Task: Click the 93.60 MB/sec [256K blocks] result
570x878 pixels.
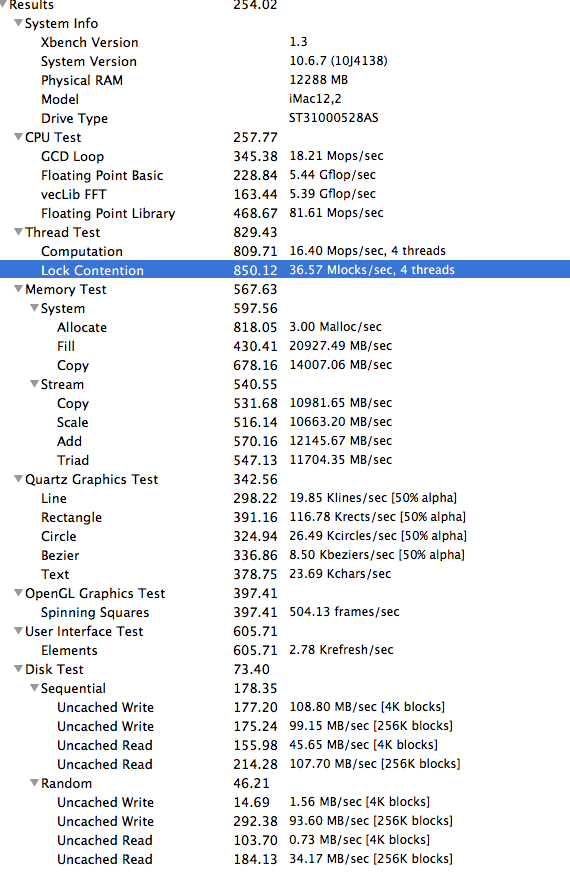Action: point(371,821)
